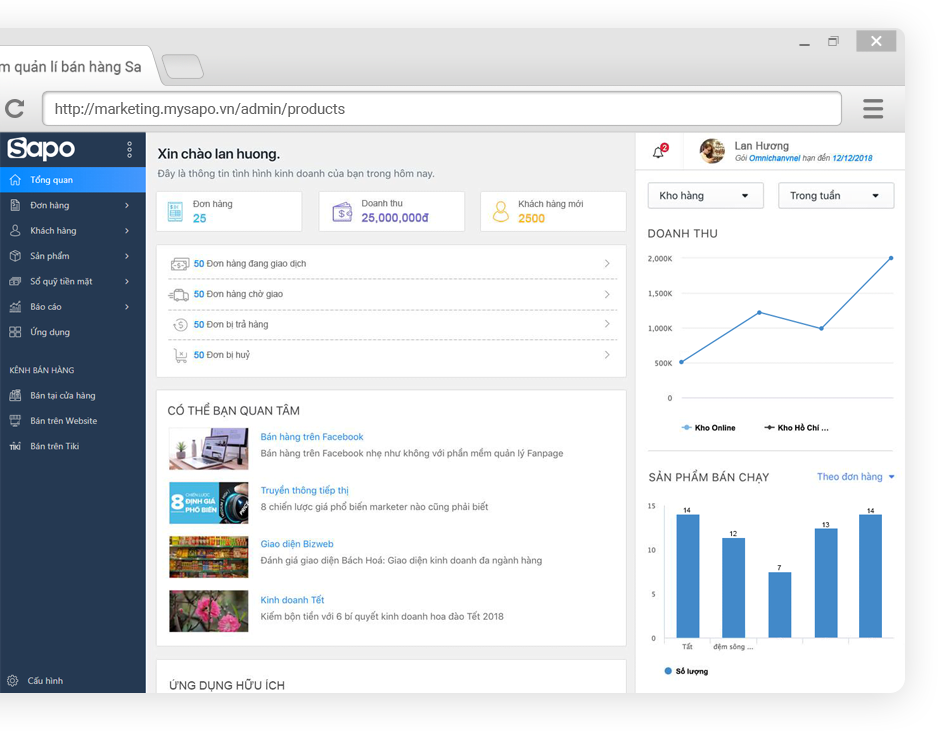Viewport: 938px width, 731px height.
Task: Expand the Đơn hàng sidebar chevron
Action: click(x=127, y=205)
